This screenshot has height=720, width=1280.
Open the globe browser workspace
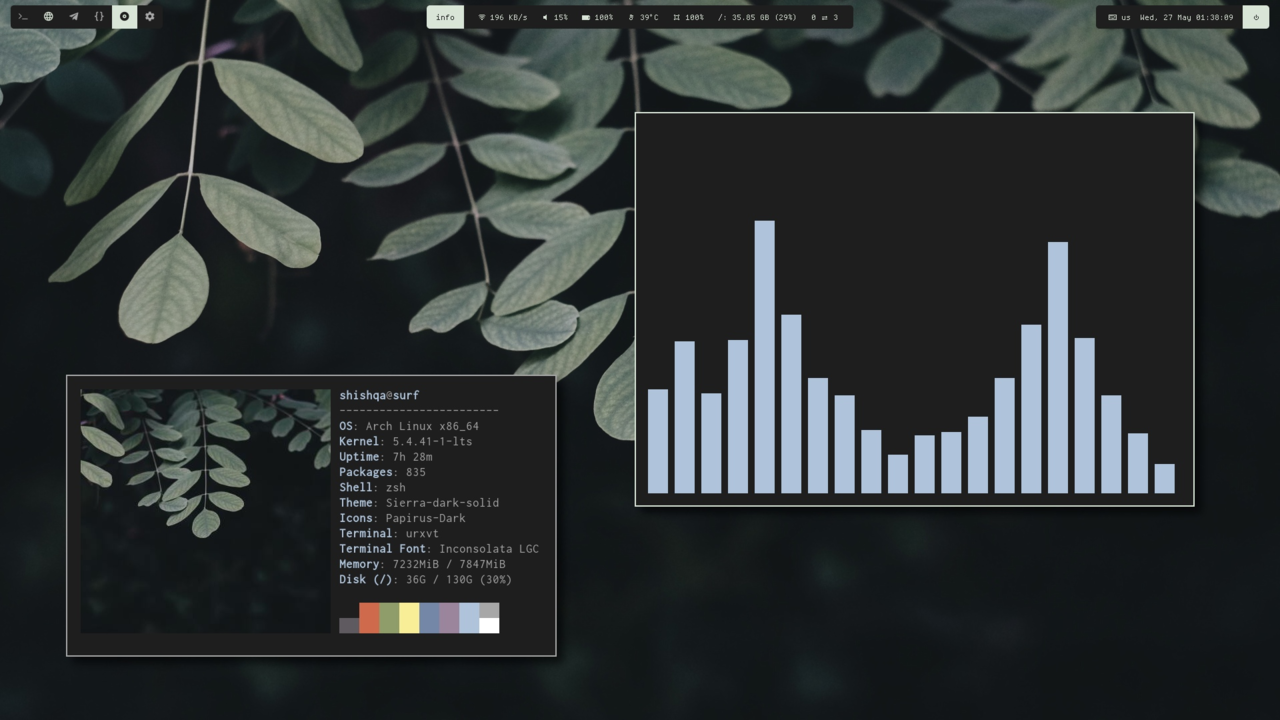click(x=48, y=17)
